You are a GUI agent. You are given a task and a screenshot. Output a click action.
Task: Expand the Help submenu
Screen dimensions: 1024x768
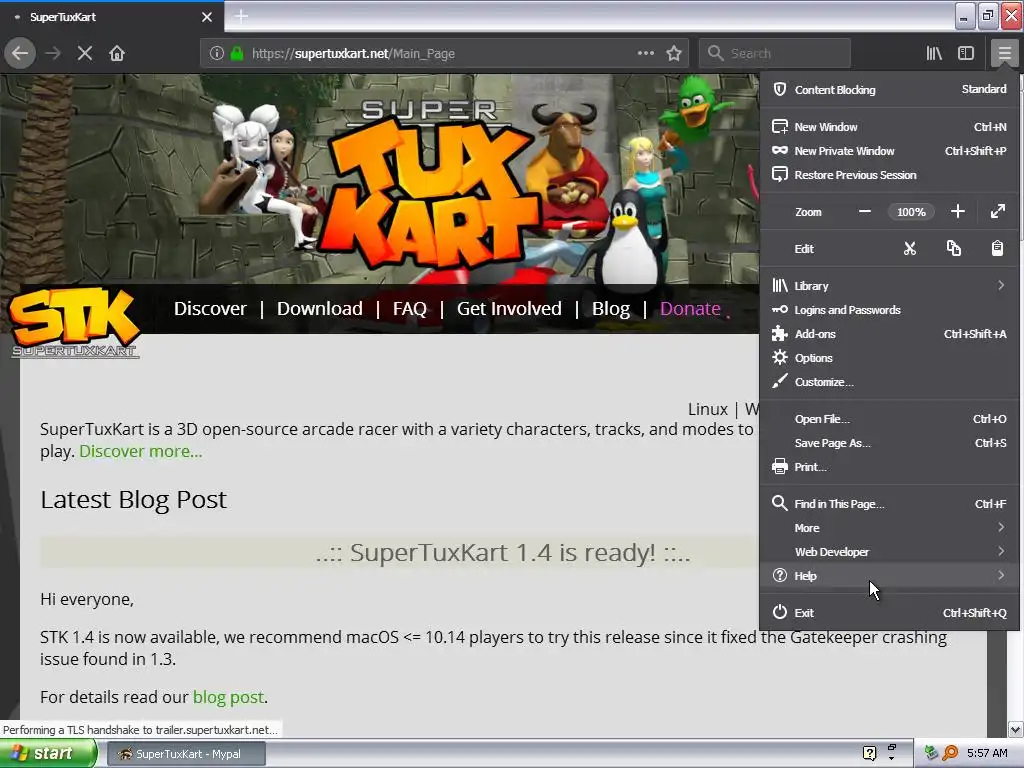pyautogui.click(x=889, y=576)
